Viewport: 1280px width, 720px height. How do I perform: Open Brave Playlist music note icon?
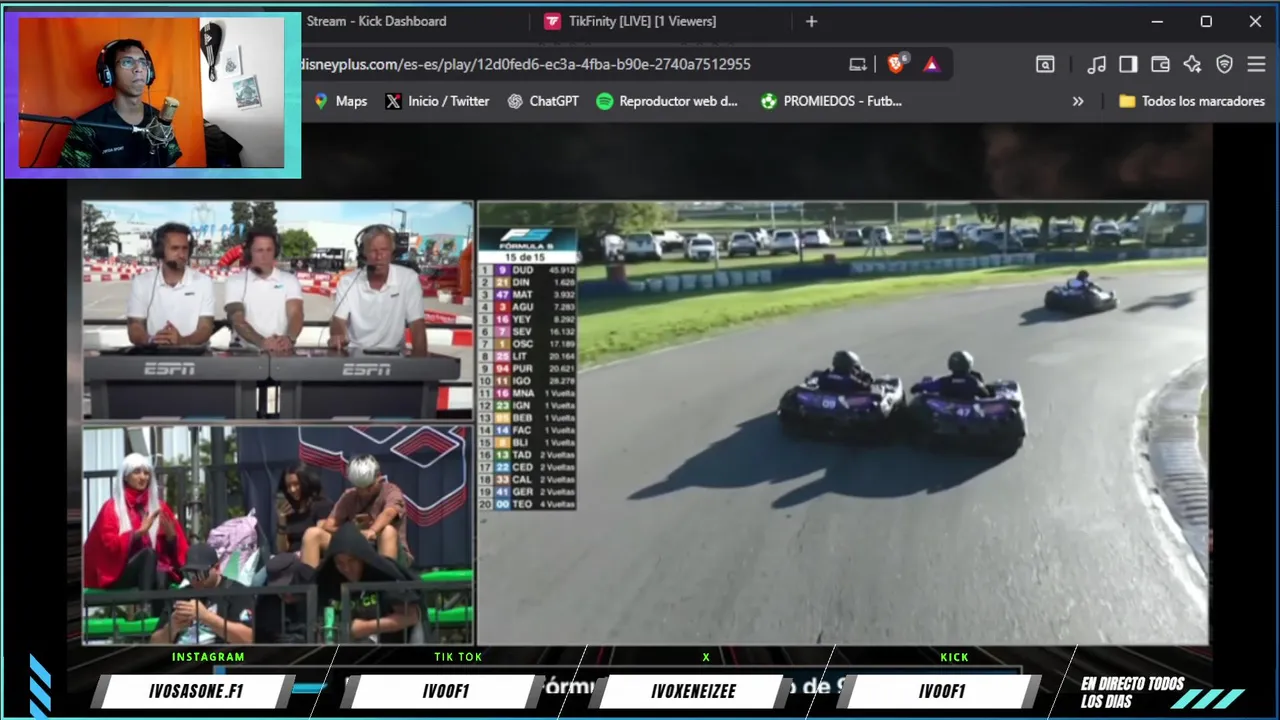pyautogui.click(x=1097, y=64)
